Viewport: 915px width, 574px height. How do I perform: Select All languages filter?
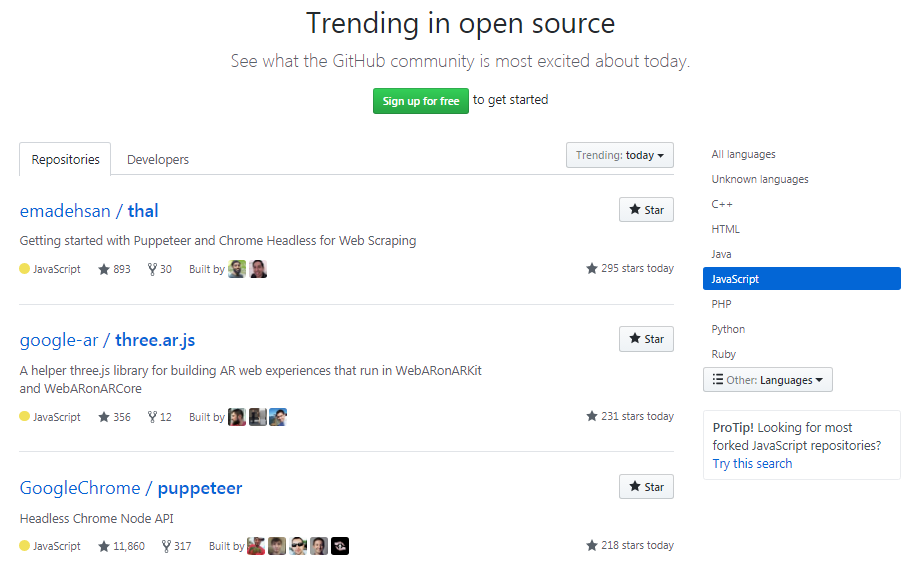(x=743, y=154)
